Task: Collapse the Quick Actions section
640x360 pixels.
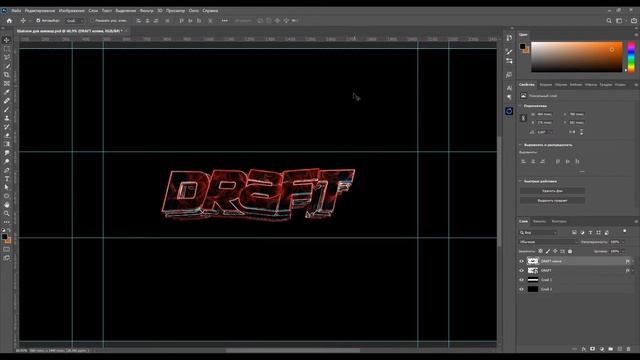Action: (x=520, y=181)
